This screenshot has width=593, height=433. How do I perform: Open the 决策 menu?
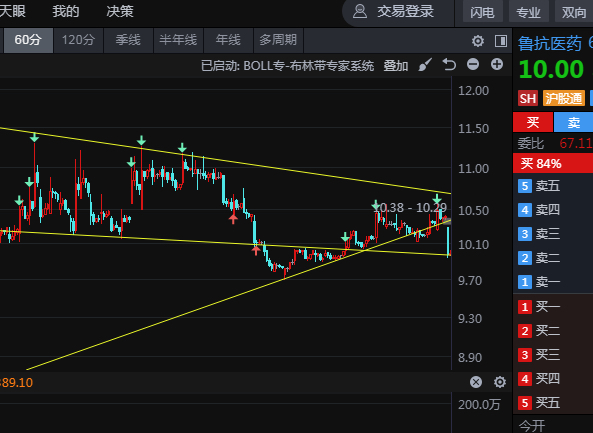pos(120,11)
